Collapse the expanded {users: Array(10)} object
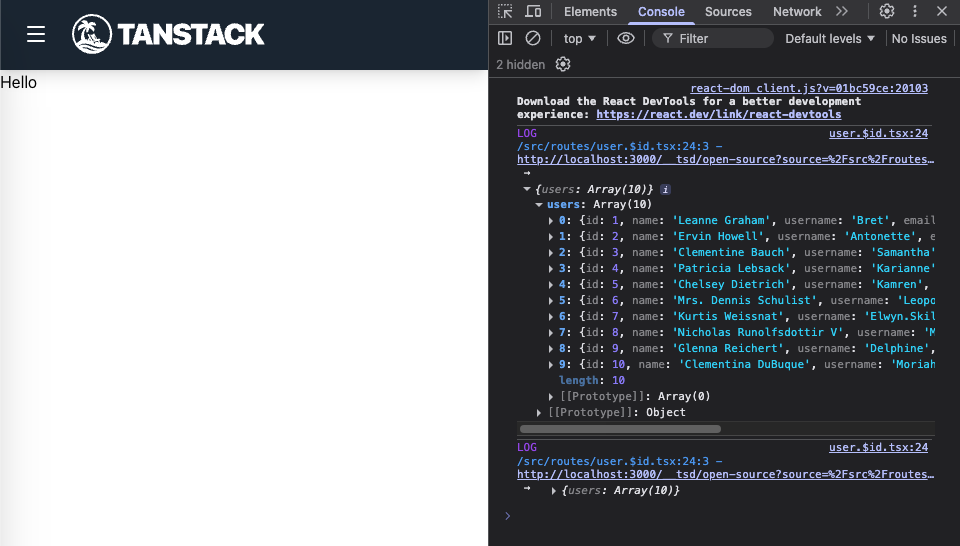 [x=527, y=189]
